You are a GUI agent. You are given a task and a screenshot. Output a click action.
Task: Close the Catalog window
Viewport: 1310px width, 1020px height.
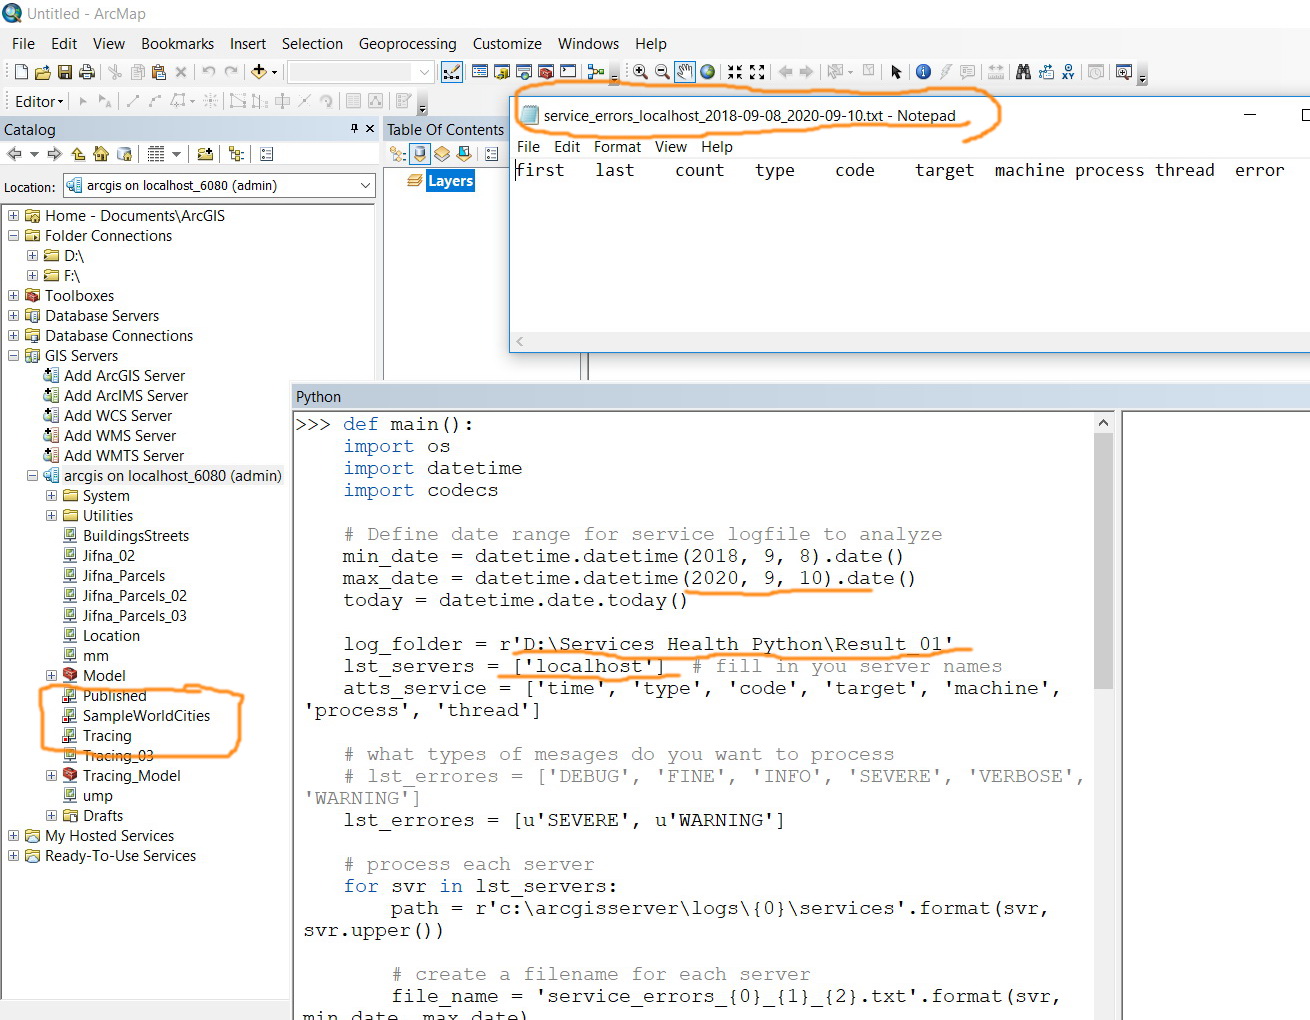click(x=370, y=129)
